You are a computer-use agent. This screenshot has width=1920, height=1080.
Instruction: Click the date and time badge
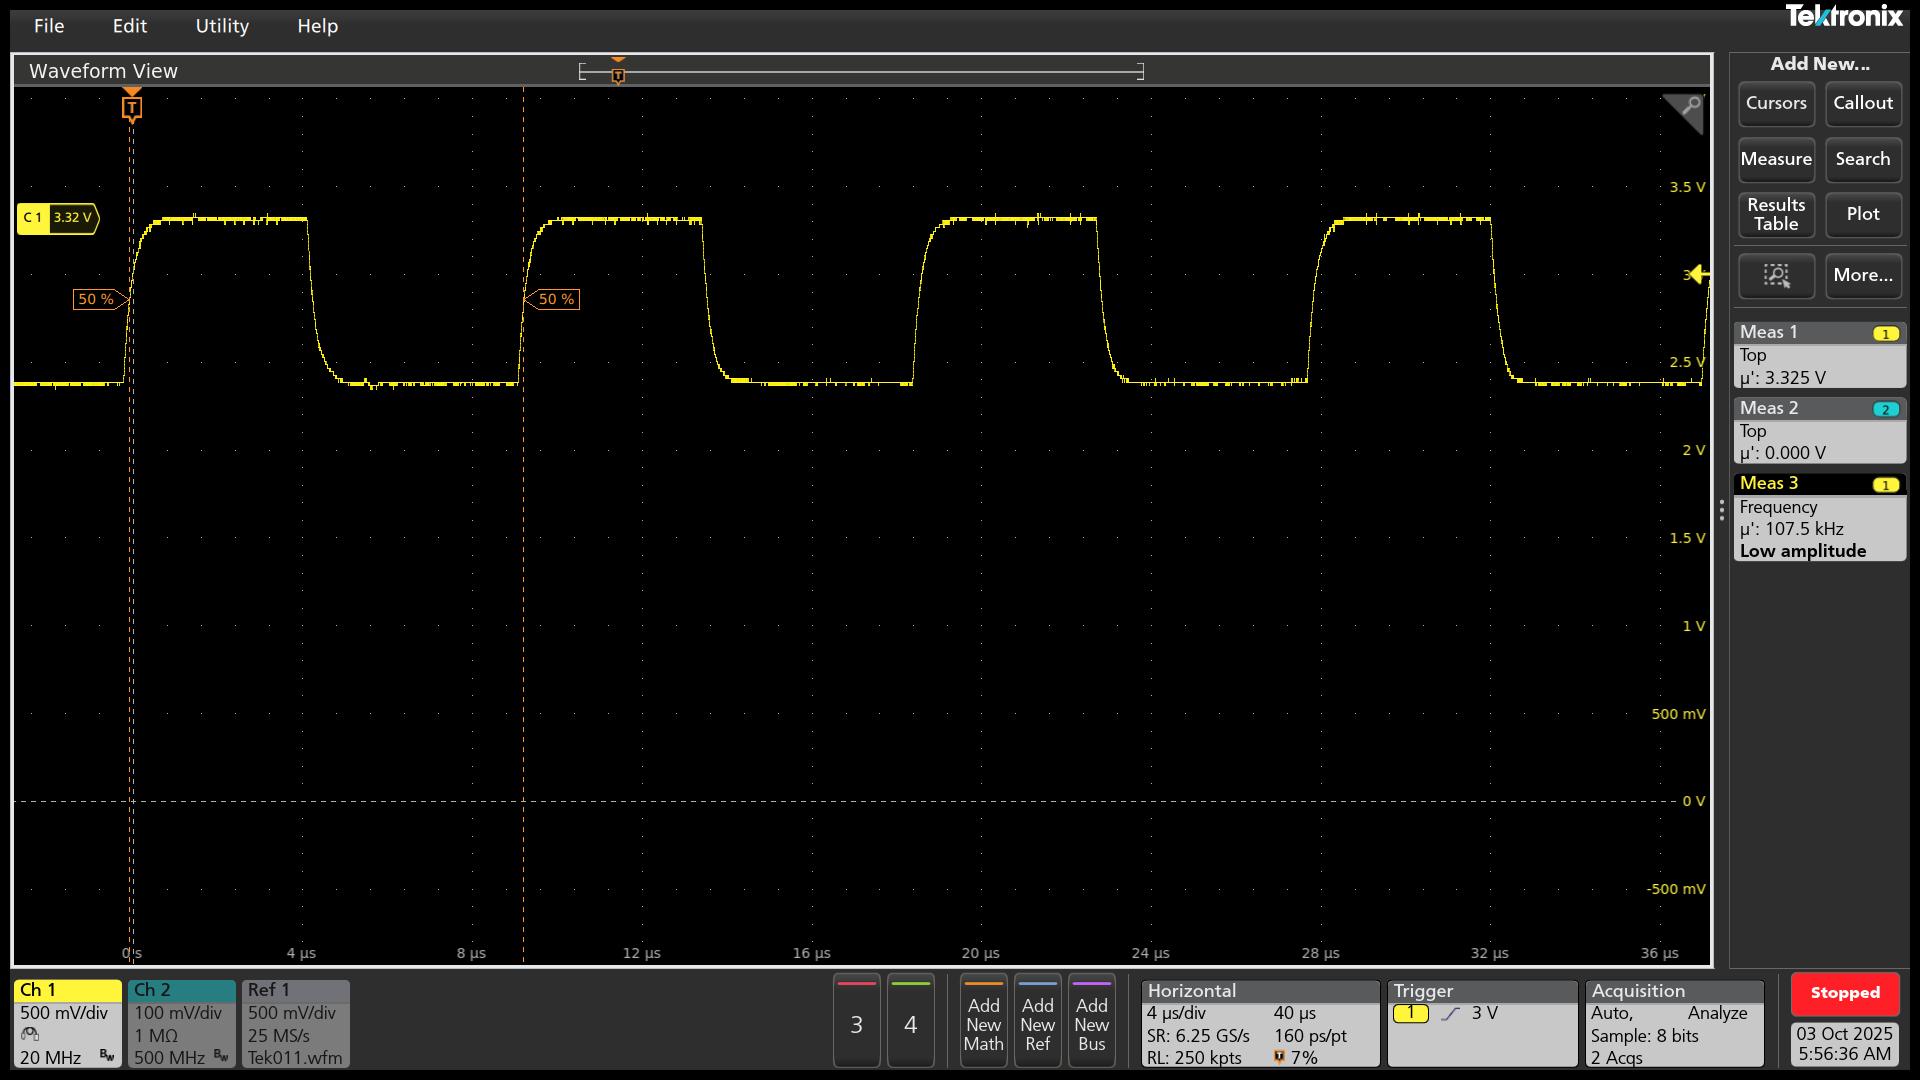tap(1845, 1044)
